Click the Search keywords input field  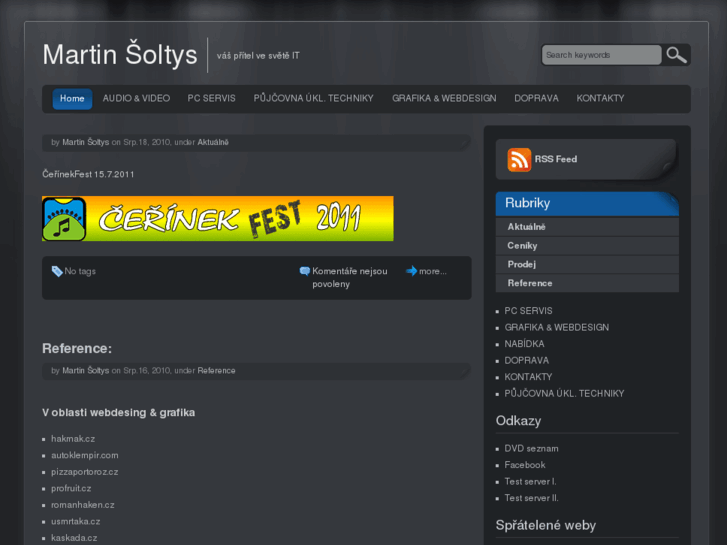click(x=601, y=55)
